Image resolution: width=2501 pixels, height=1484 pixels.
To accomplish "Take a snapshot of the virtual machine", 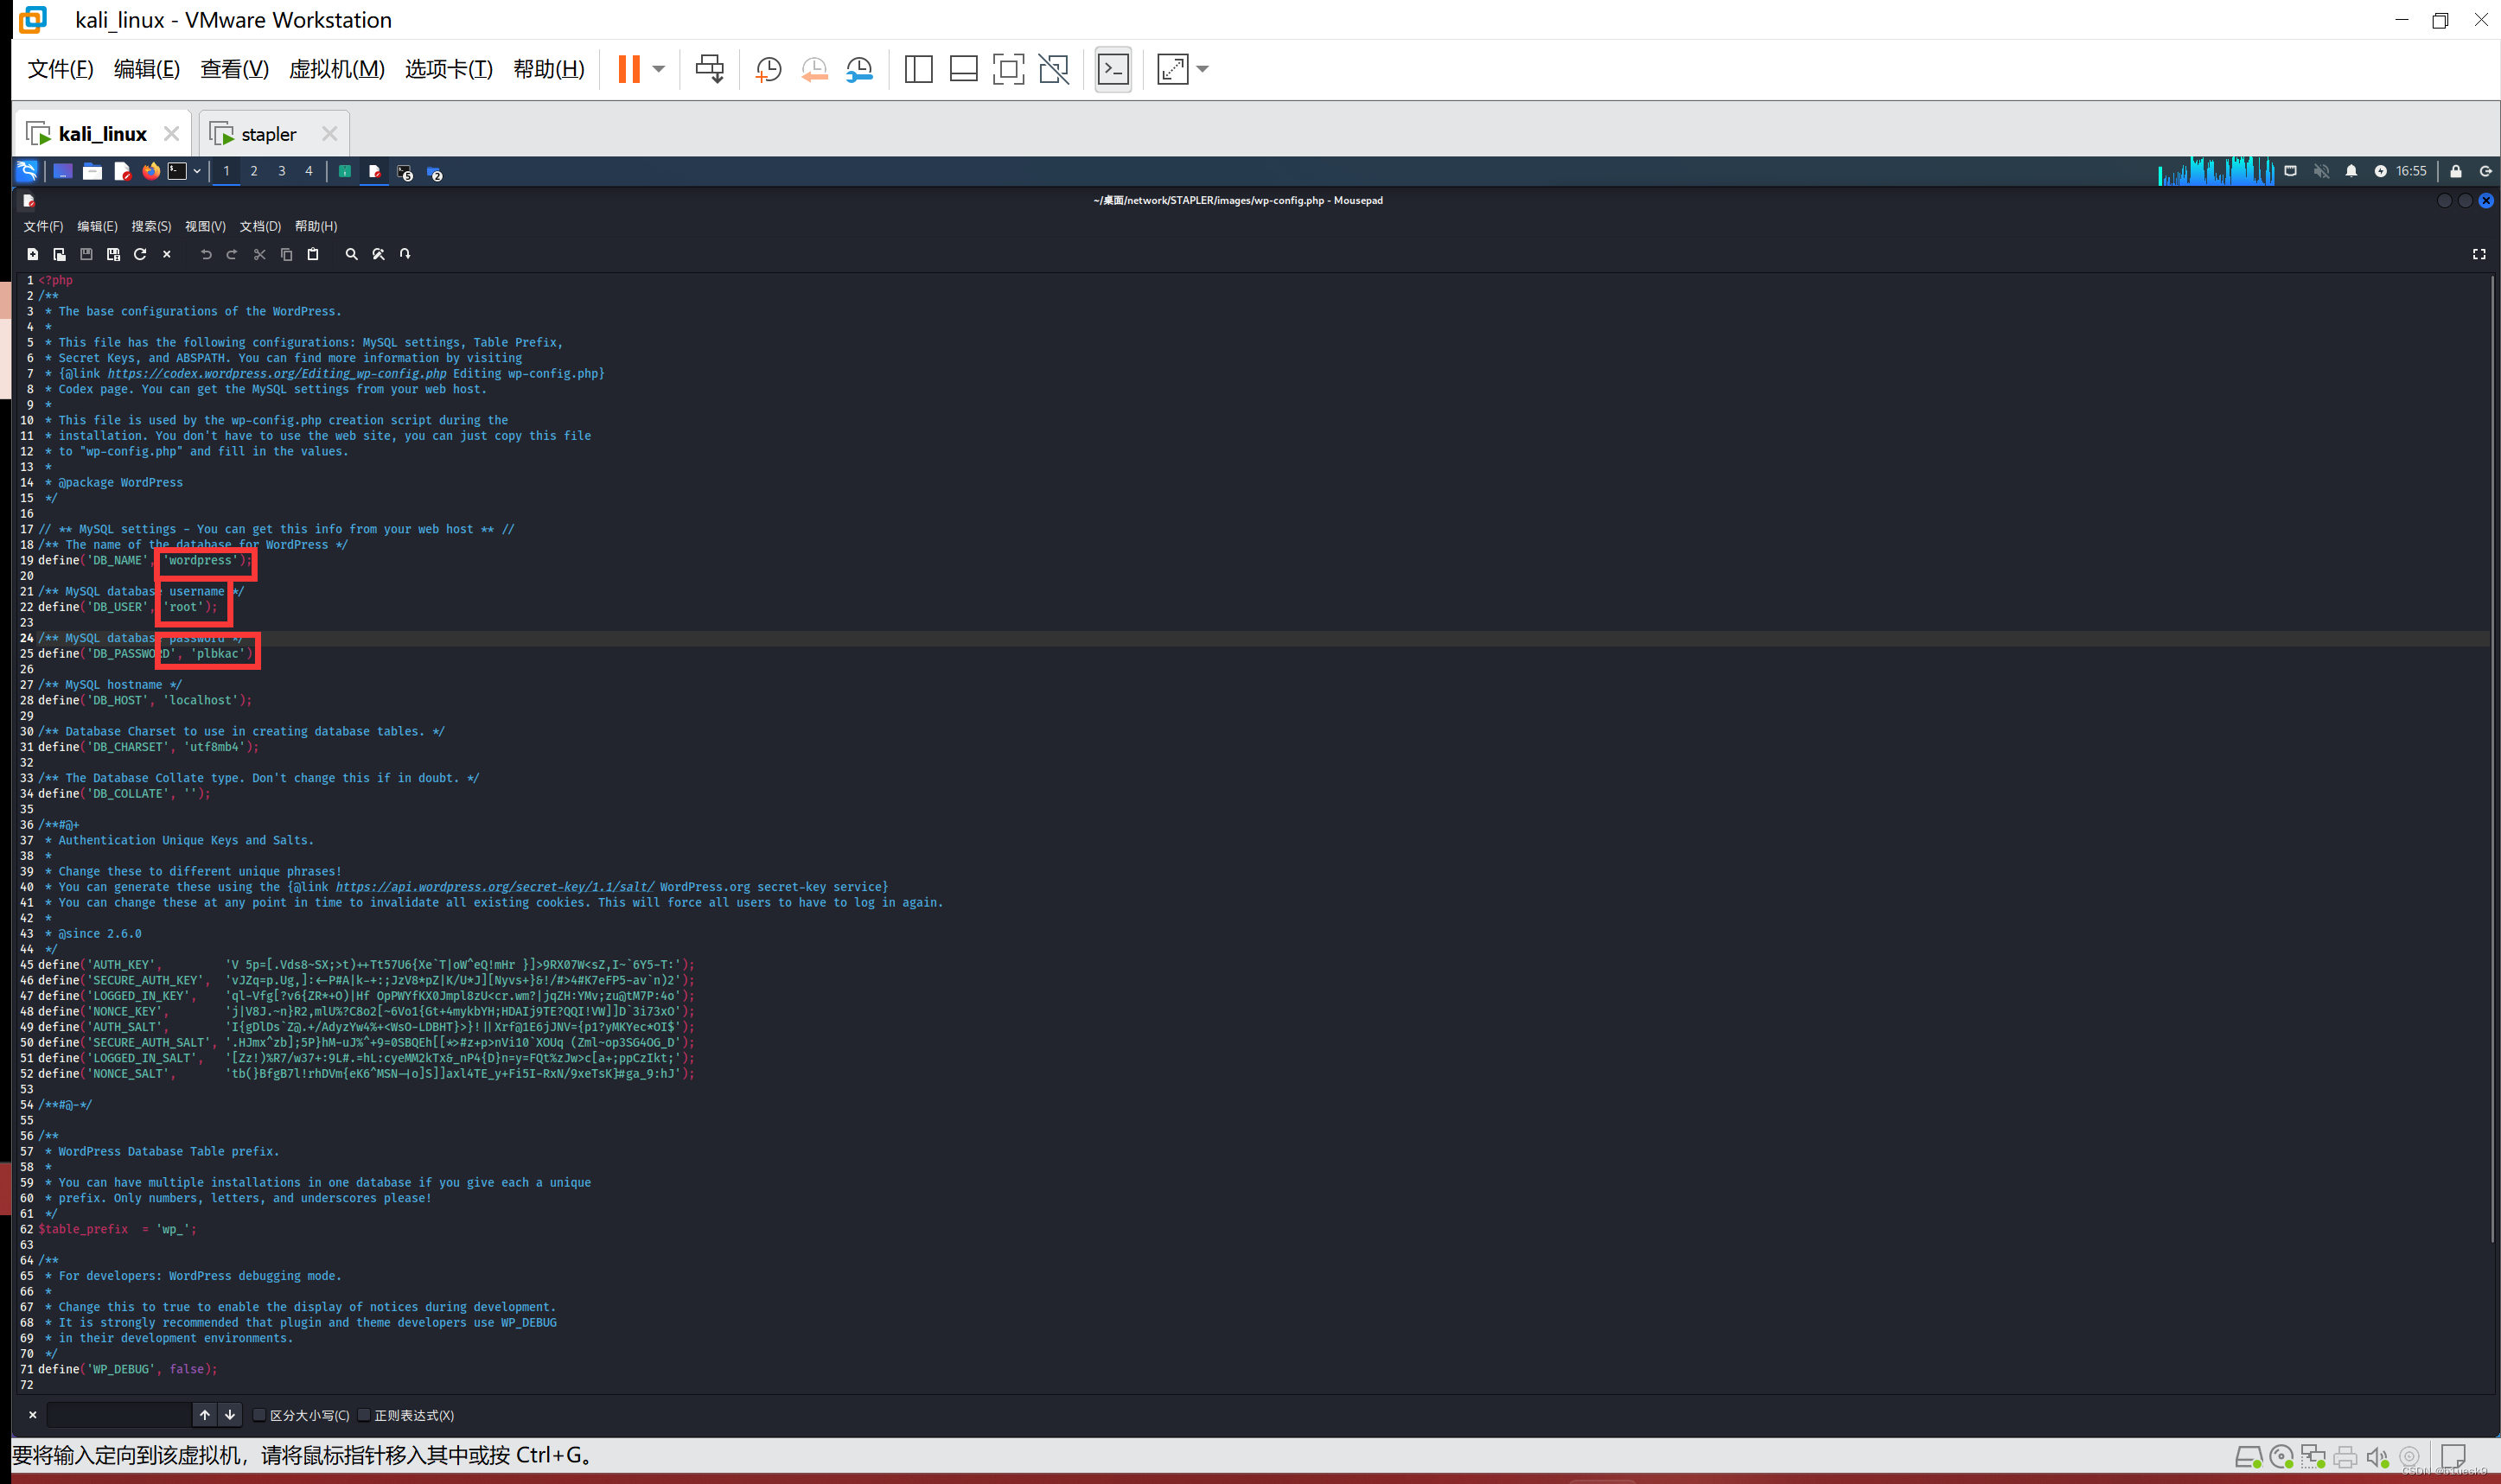I will tap(767, 69).
